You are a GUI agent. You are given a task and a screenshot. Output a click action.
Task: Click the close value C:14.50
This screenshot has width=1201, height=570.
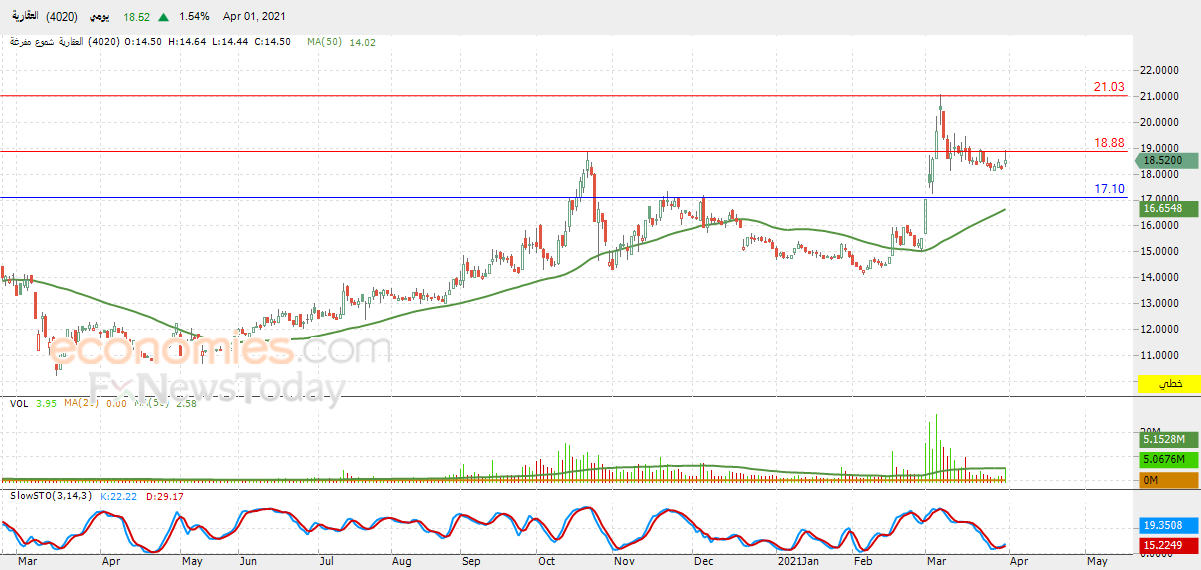click(273, 42)
